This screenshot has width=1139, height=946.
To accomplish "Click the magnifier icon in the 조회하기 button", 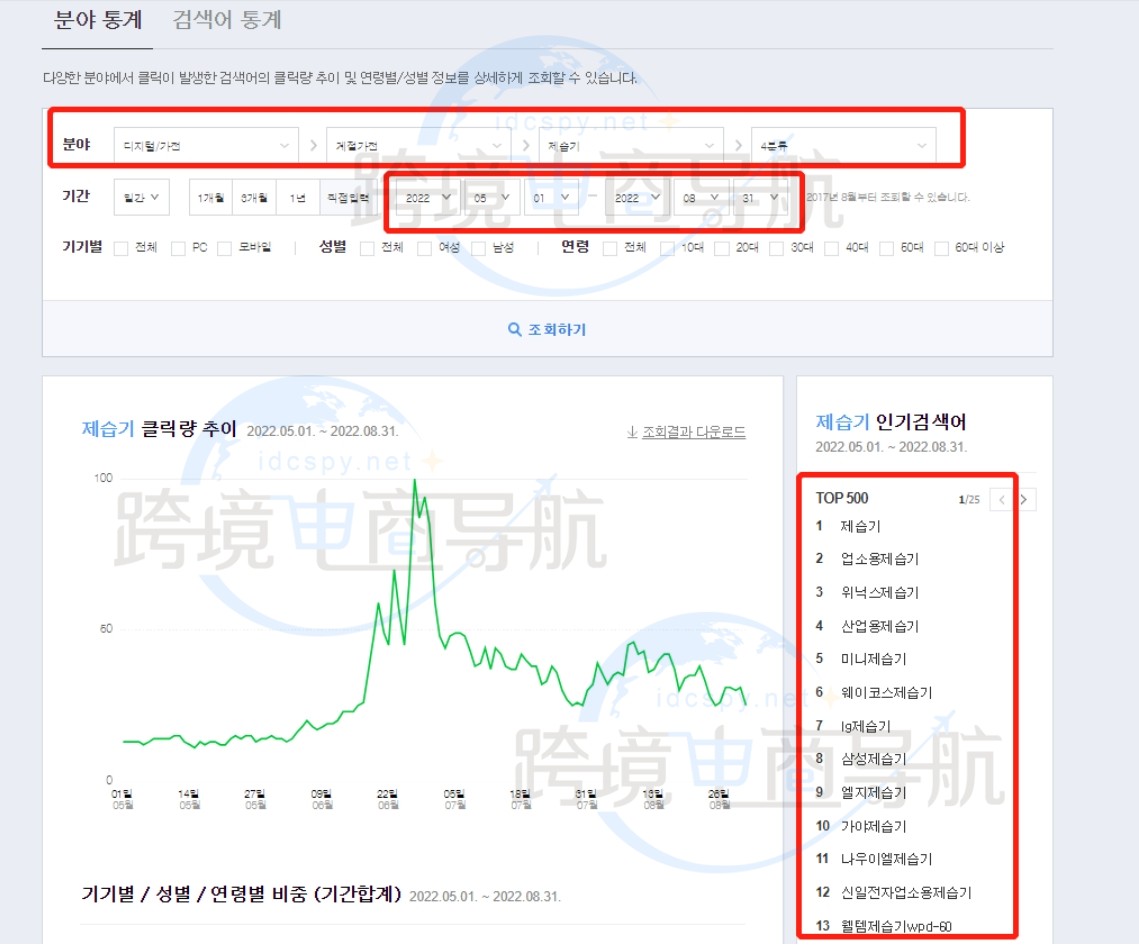I will pos(515,328).
